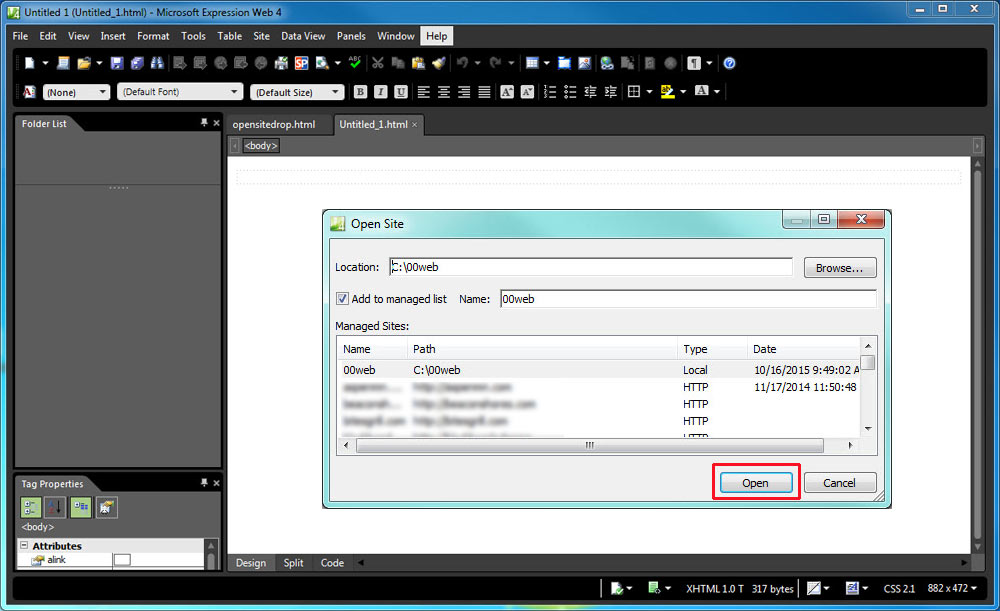
Task: Toggle the Add to managed list checkbox
Action: point(342,298)
